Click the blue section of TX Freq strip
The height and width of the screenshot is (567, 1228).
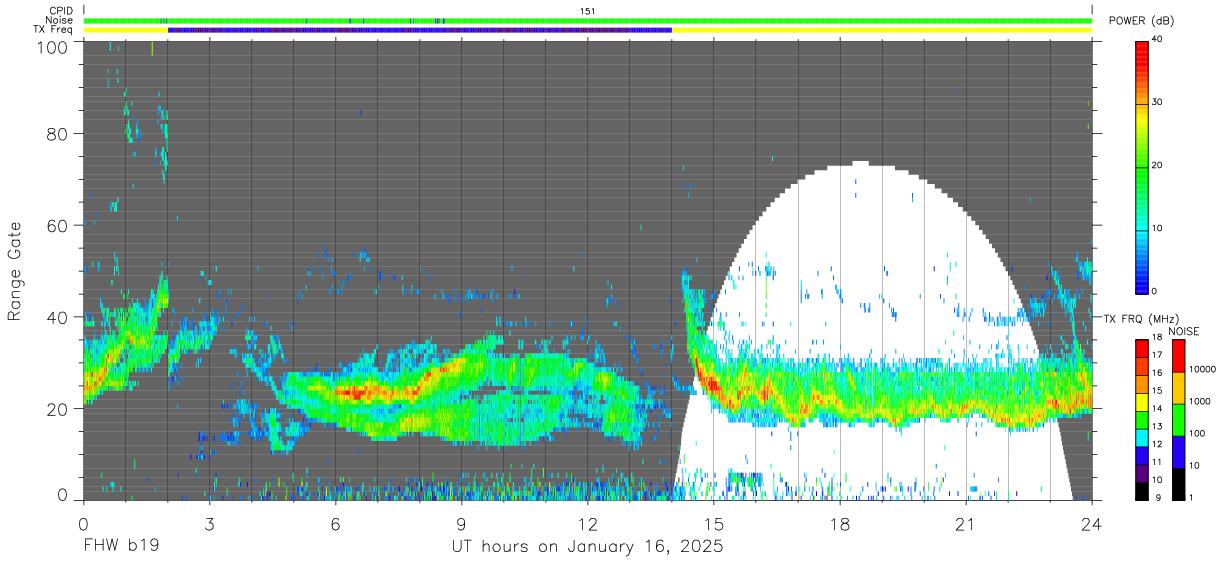click(420, 30)
